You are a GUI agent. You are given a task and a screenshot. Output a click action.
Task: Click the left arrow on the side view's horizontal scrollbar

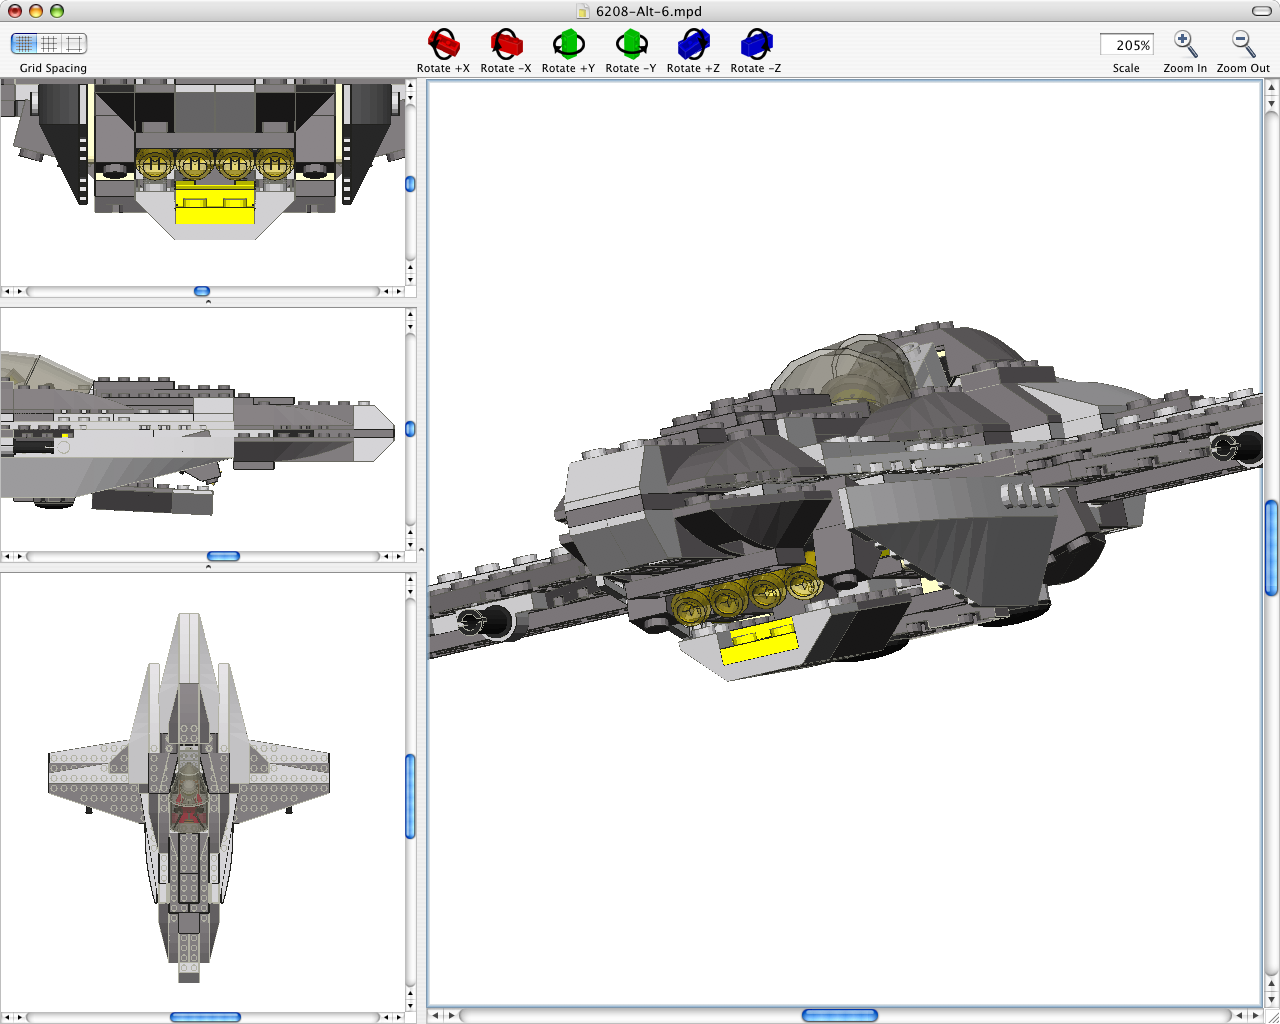[x=7, y=556]
